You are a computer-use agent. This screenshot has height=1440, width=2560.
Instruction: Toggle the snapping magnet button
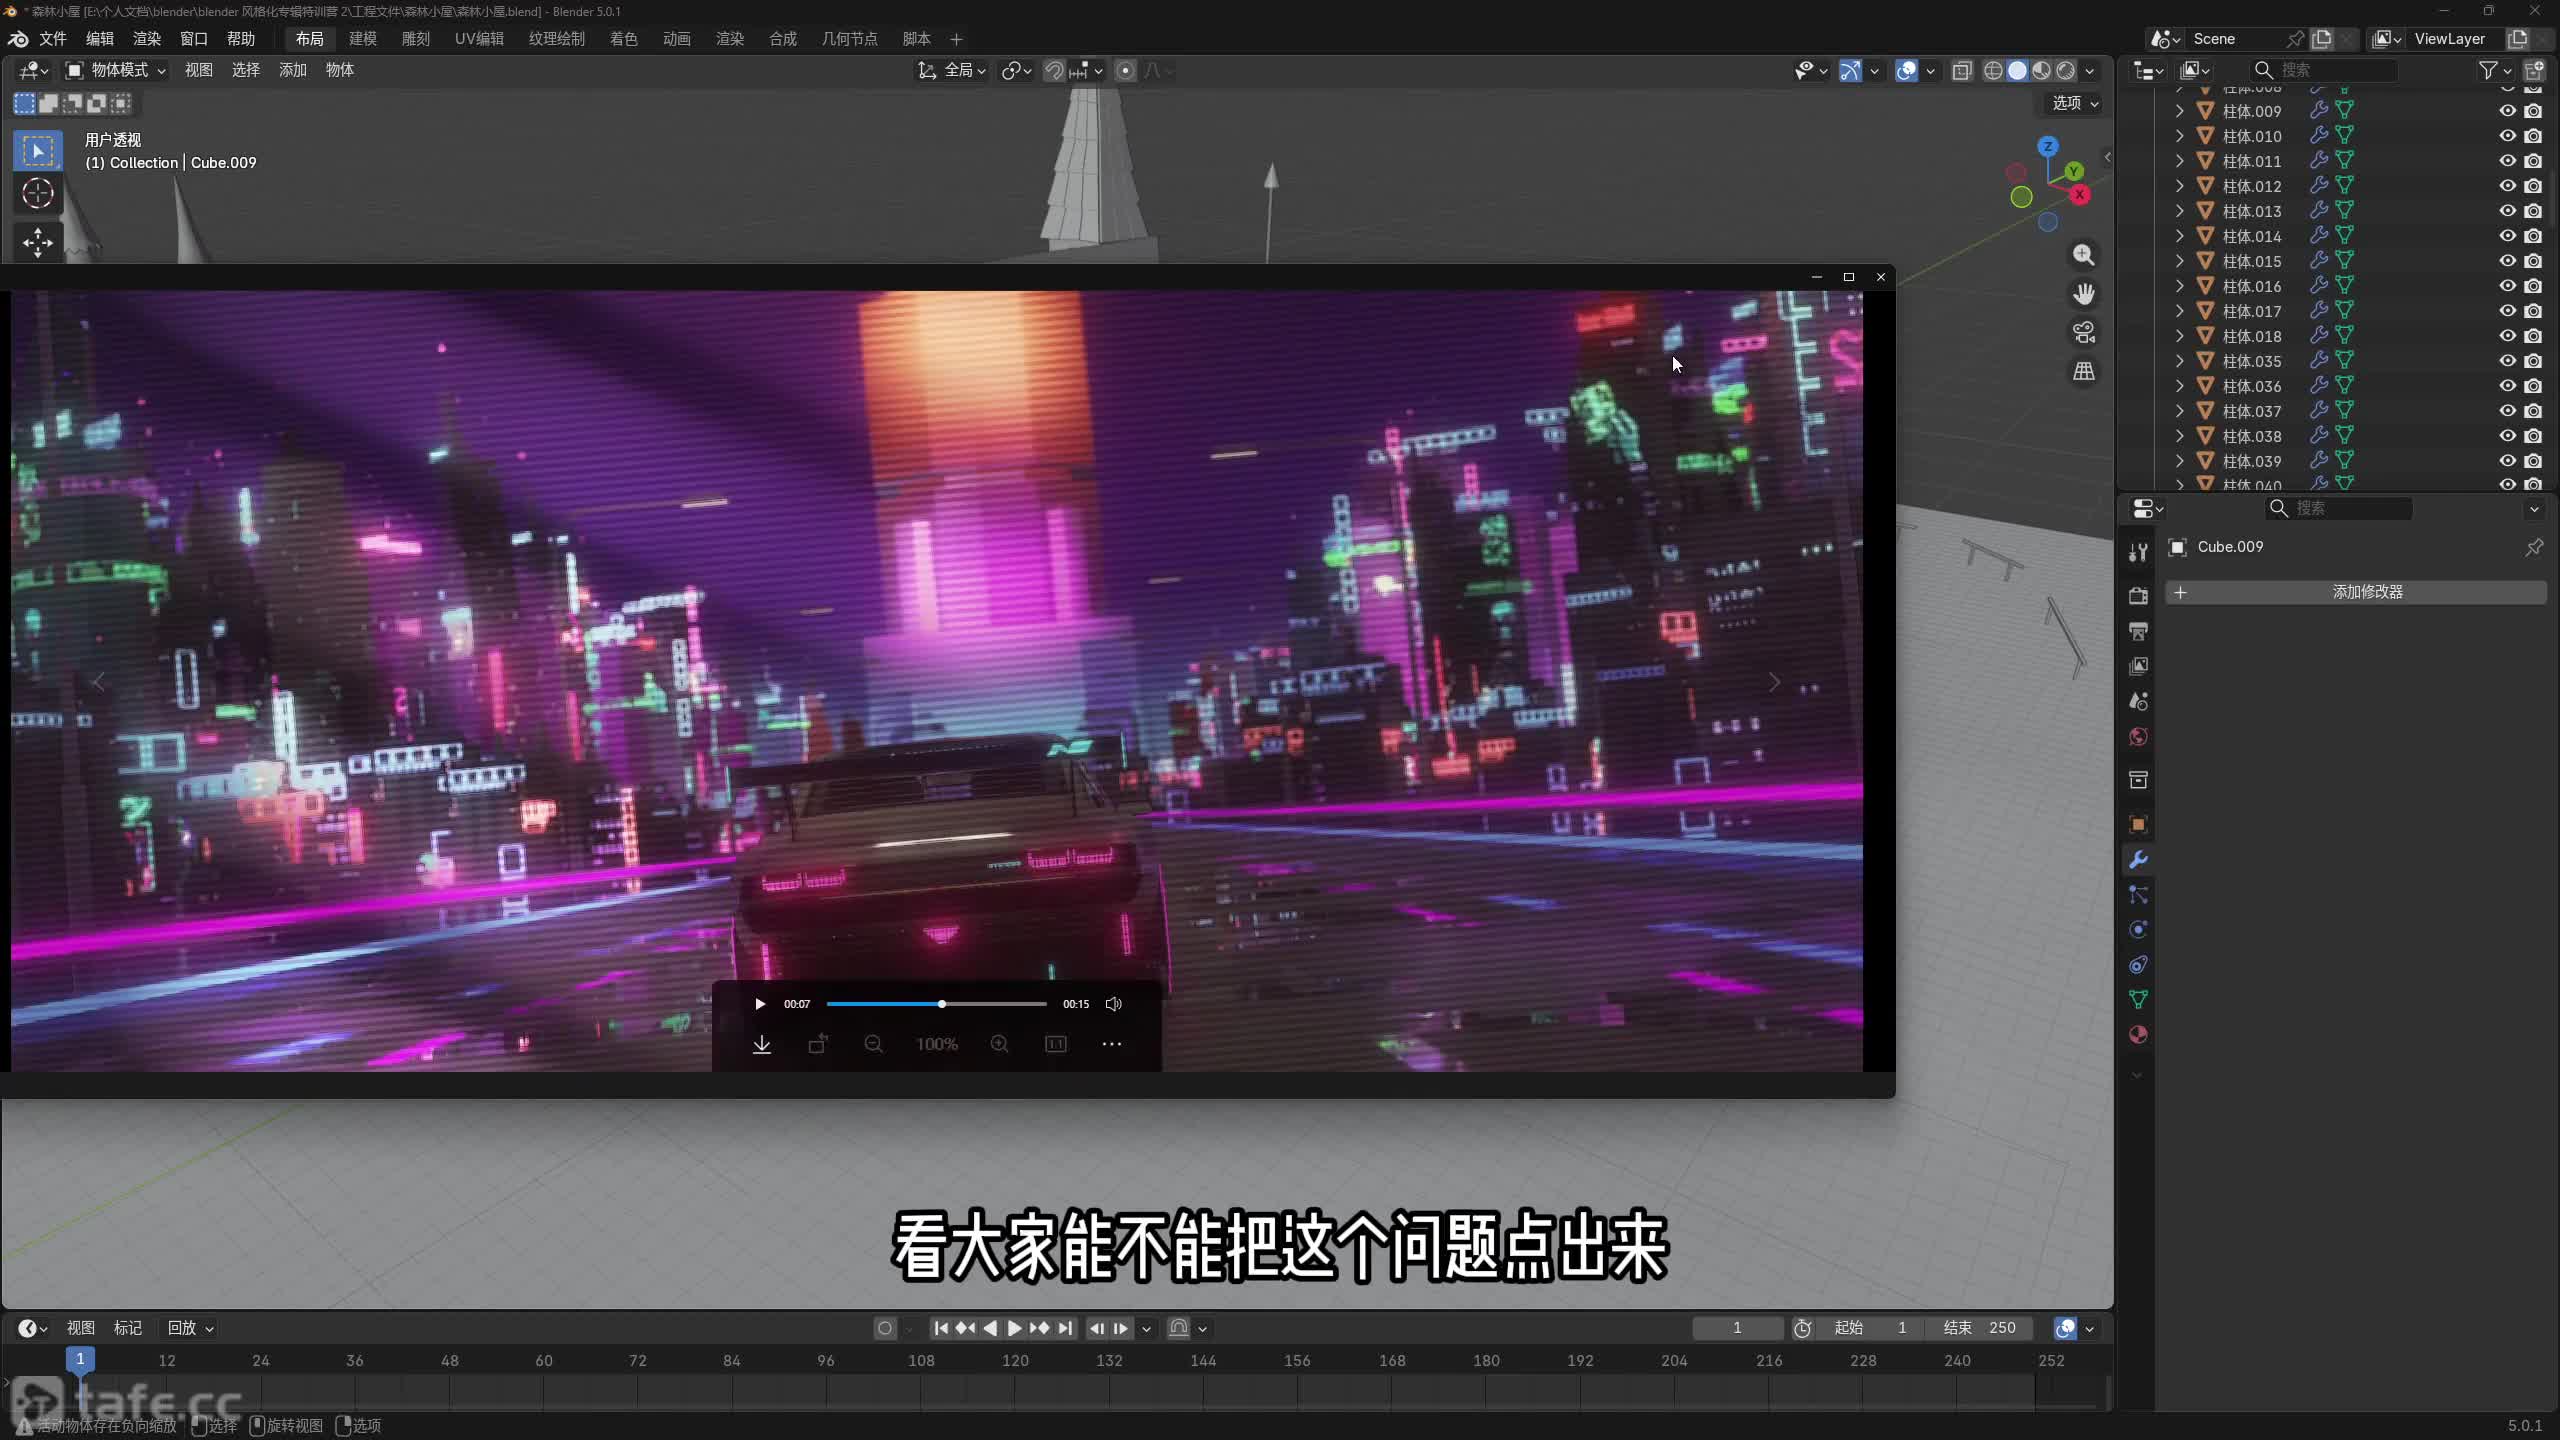(x=1054, y=70)
